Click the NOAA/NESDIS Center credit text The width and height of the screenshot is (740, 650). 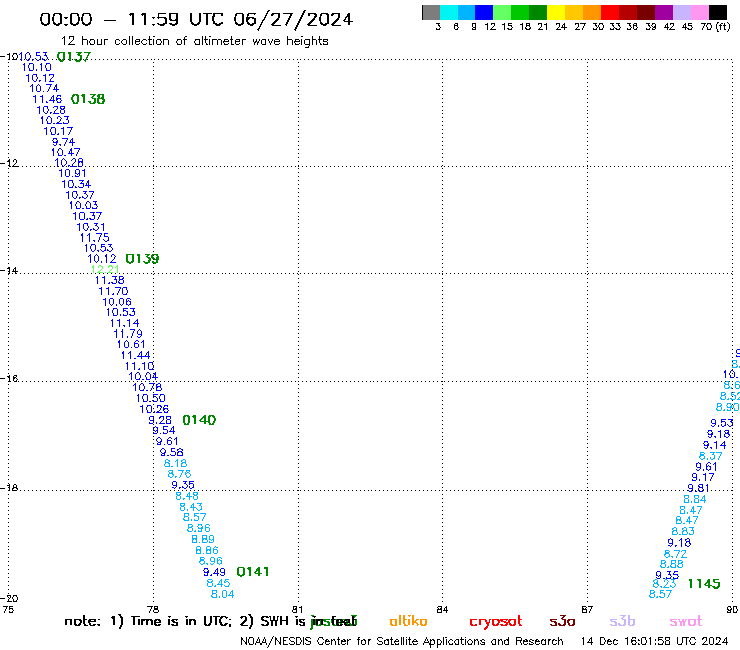pyautogui.click(x=402, y=641)
